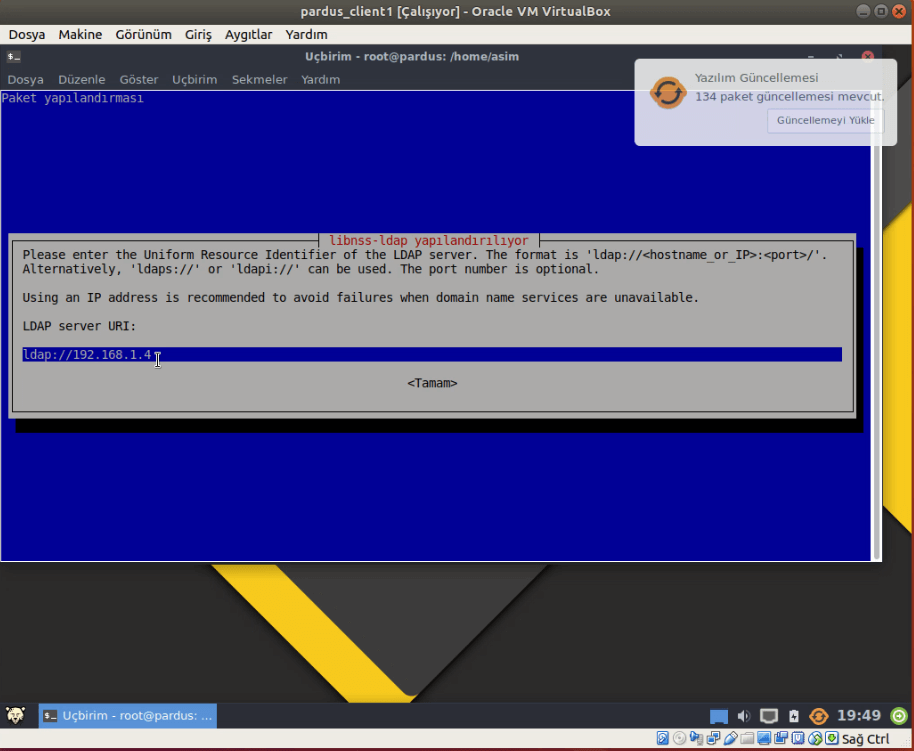Open the Sekmeler menu
This screenshot has width=914, height=751.
pos(259,79)
